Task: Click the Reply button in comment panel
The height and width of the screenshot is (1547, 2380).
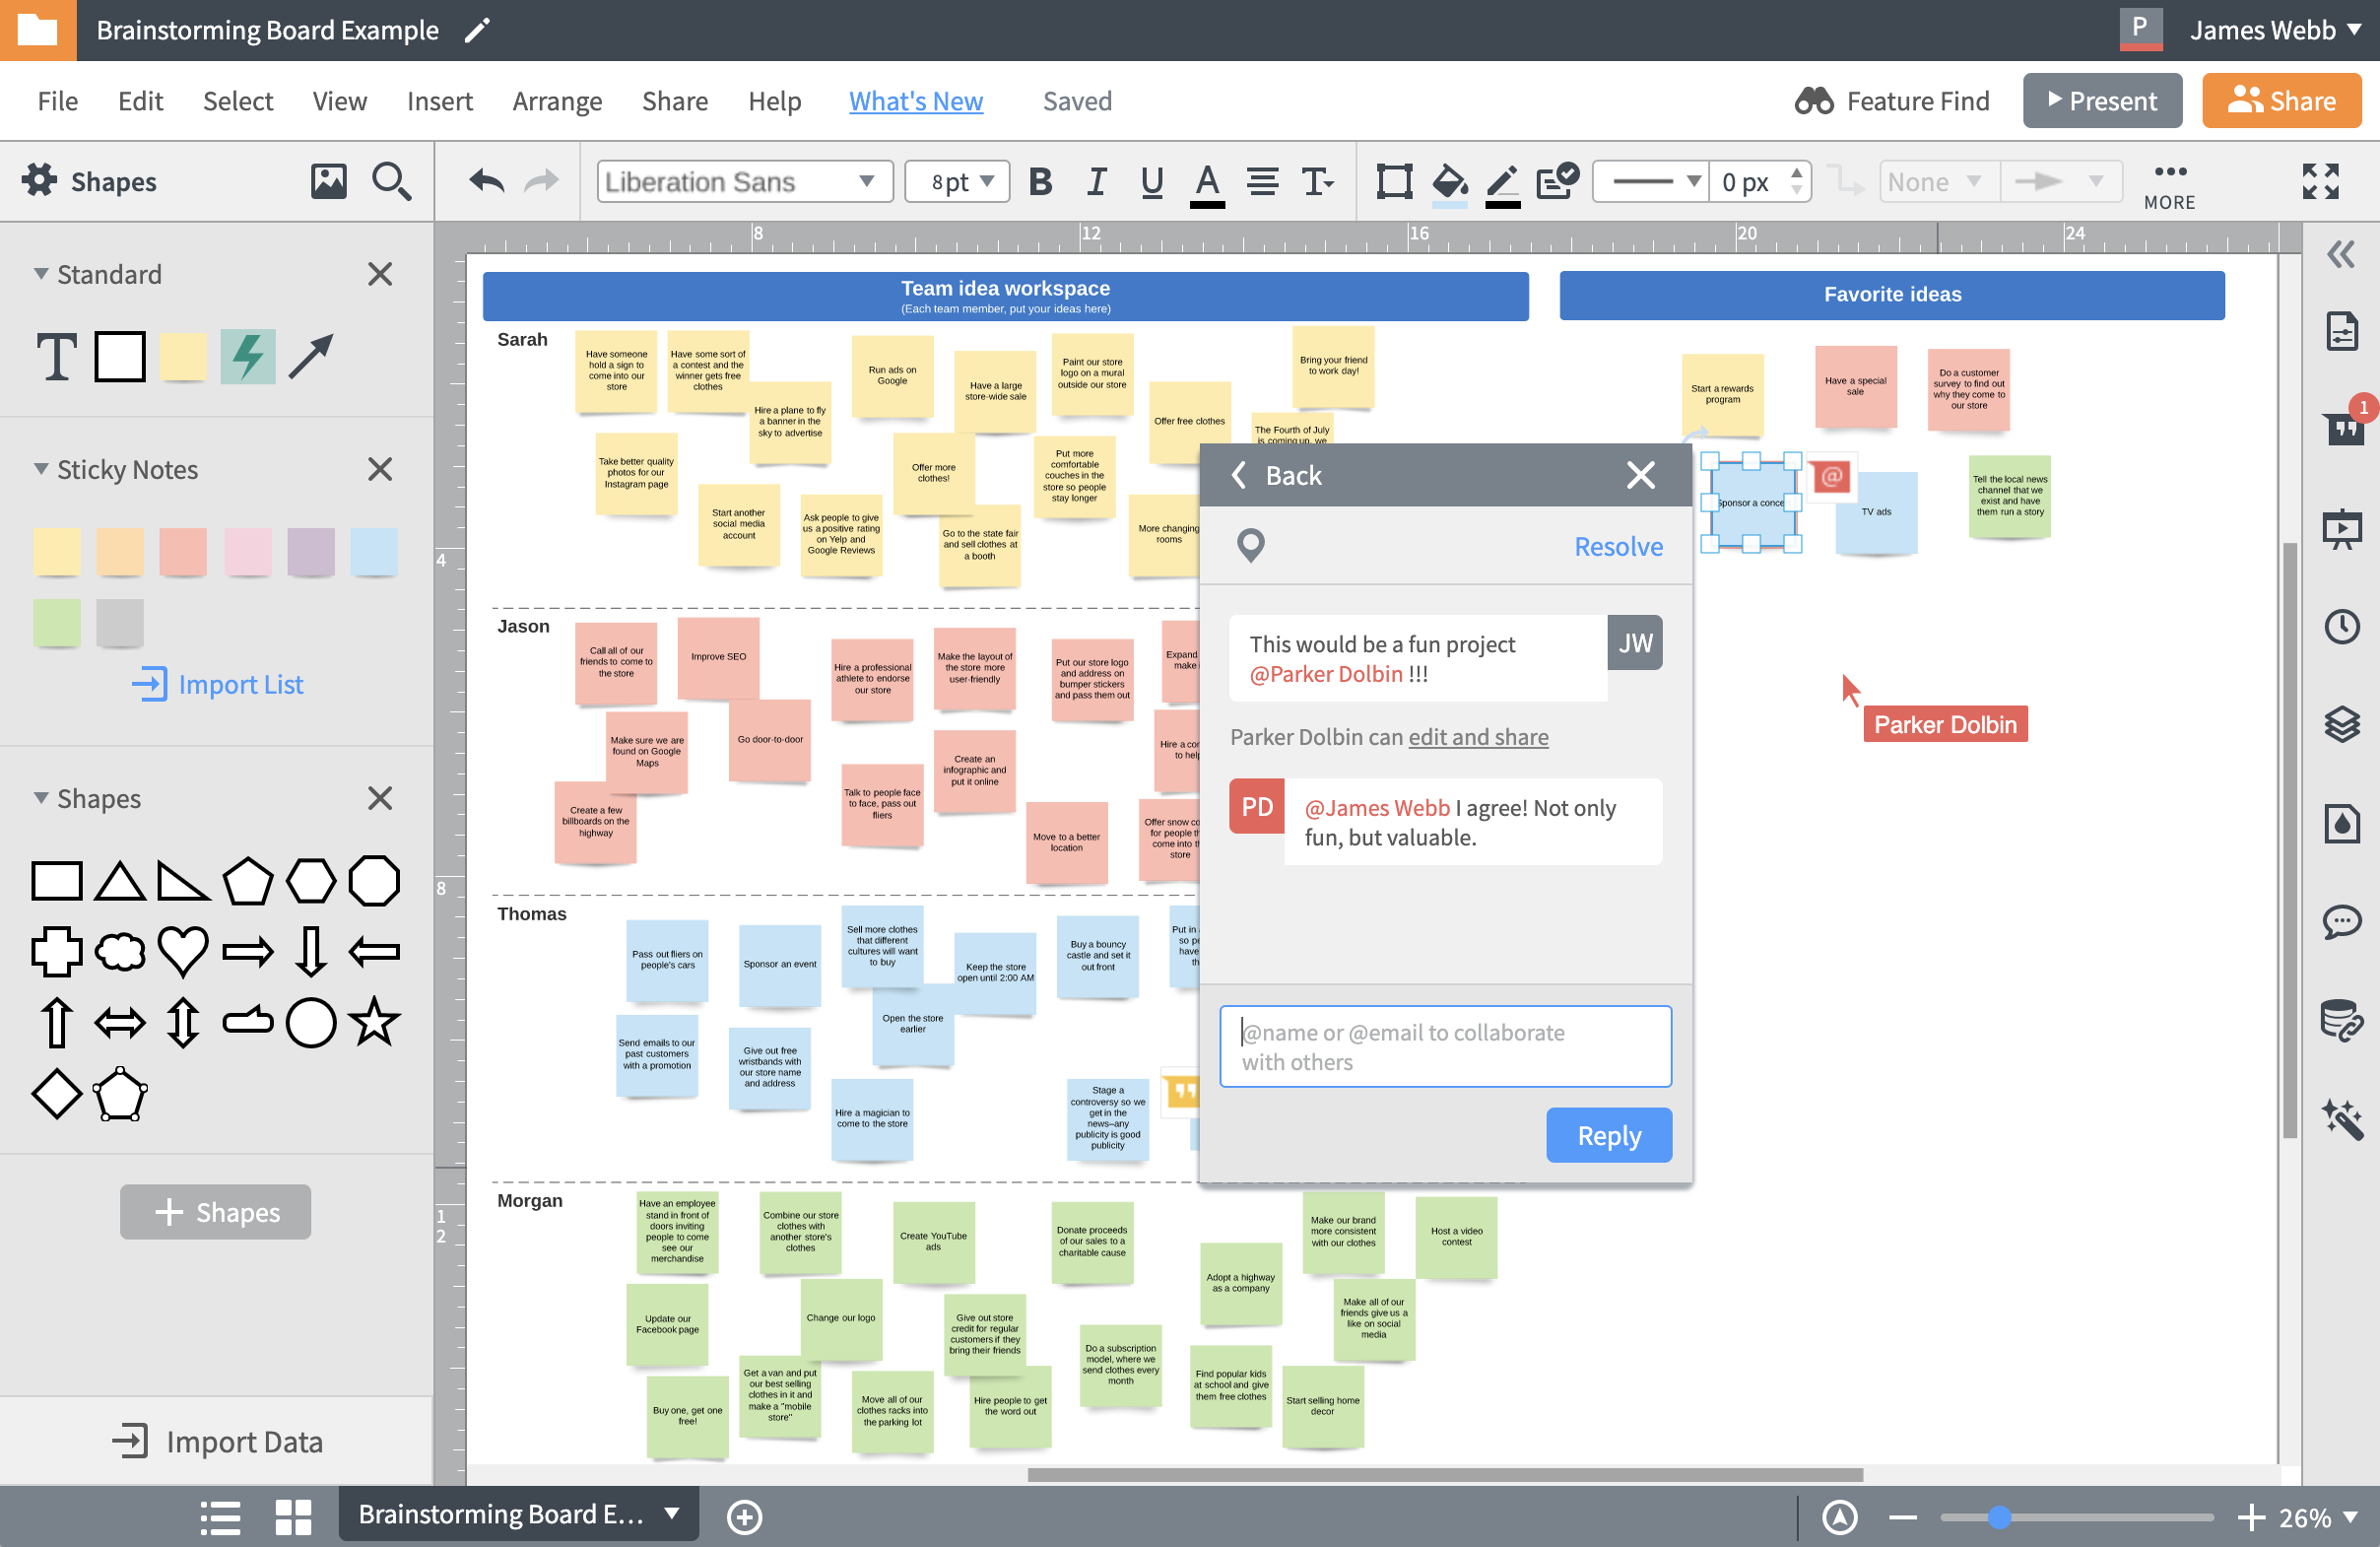Action: [x=1608, y=1135]
